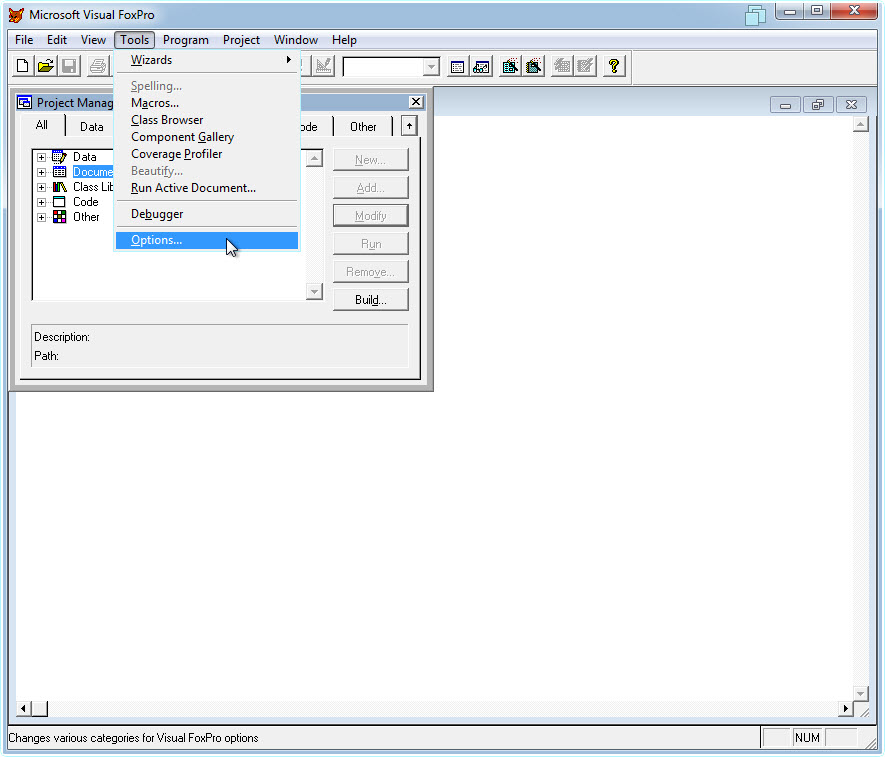The image size is (885, 757).
Task: Open the database combo box dropdown arrow
Action: (431, 67)
